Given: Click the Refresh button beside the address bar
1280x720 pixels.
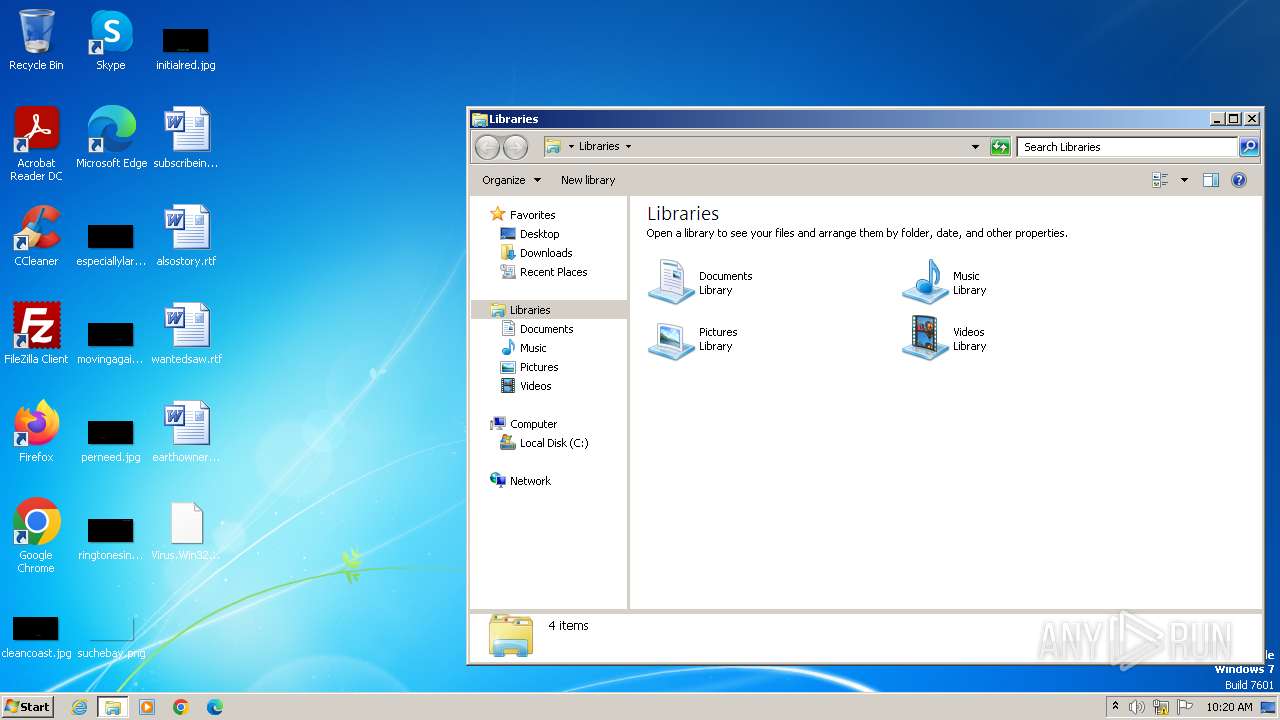Looking at the screenshot, I should 1000,147.
